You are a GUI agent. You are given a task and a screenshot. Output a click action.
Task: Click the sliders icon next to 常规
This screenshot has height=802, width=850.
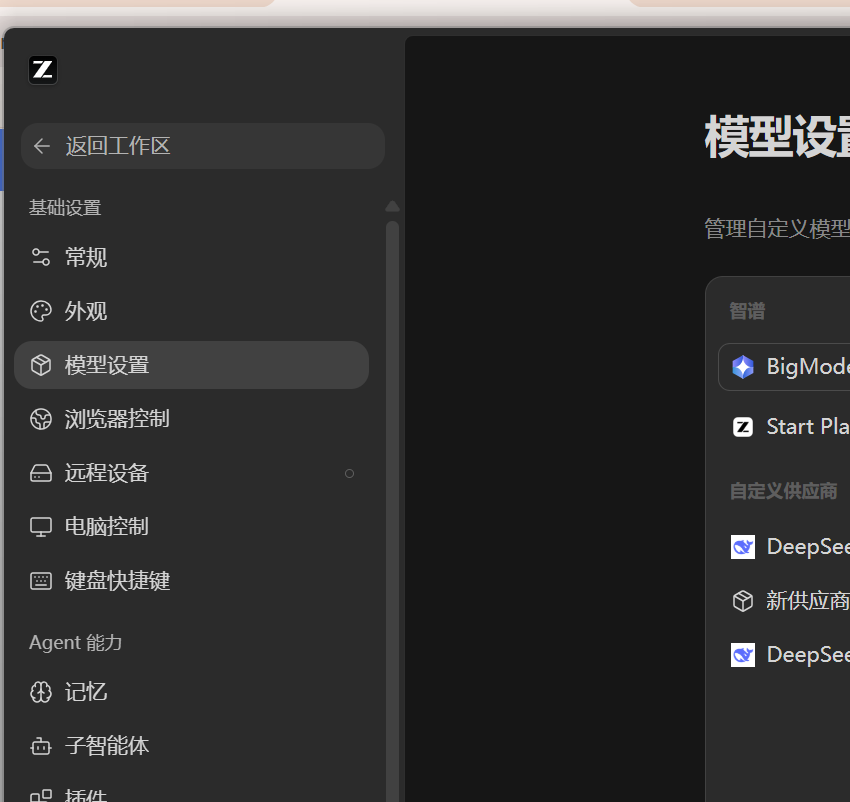41,257
